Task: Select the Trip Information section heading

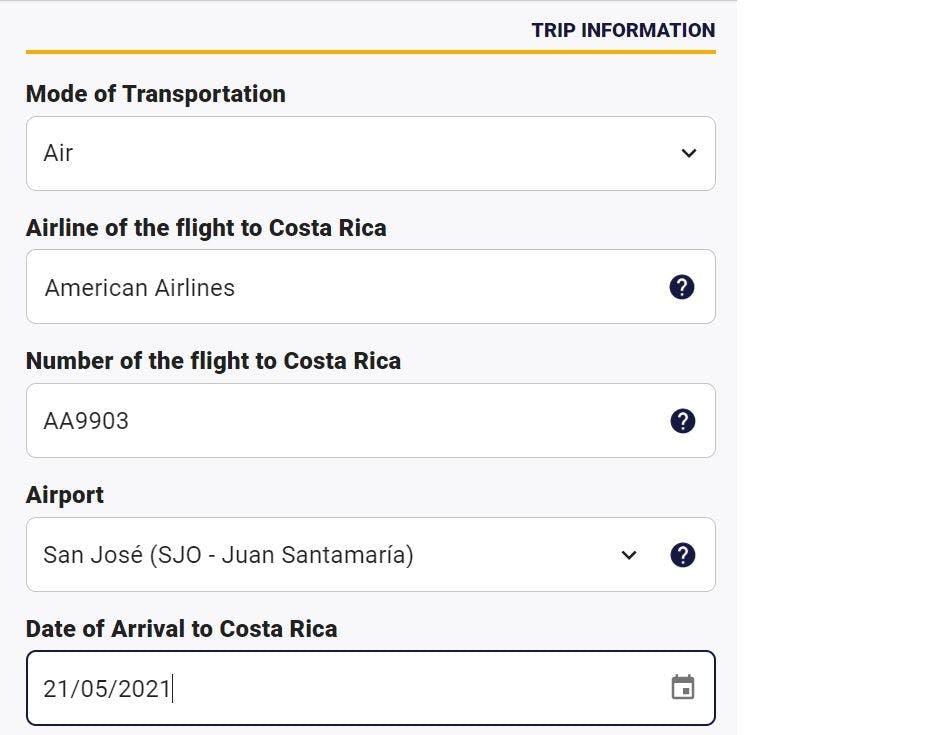Action: (x=623, y=30)
